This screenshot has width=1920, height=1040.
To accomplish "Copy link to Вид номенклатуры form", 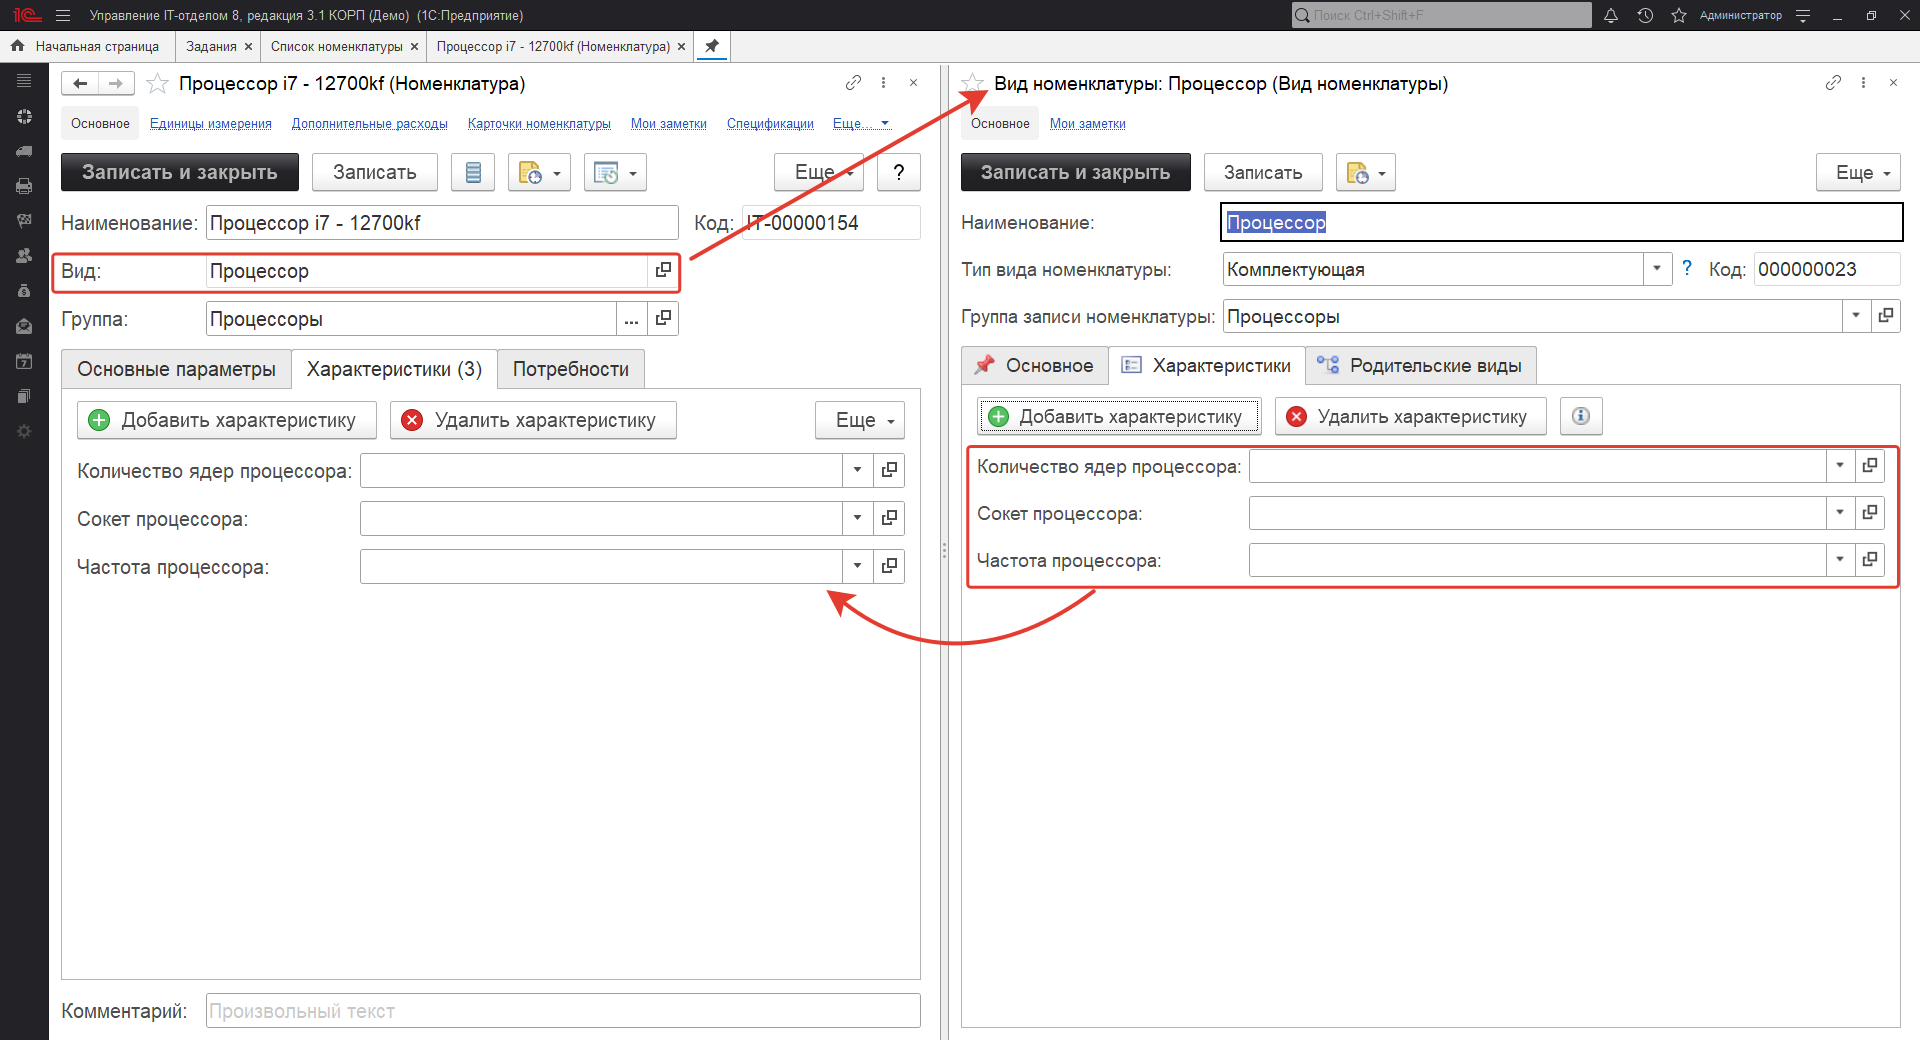I will [x=1833, y=83].
